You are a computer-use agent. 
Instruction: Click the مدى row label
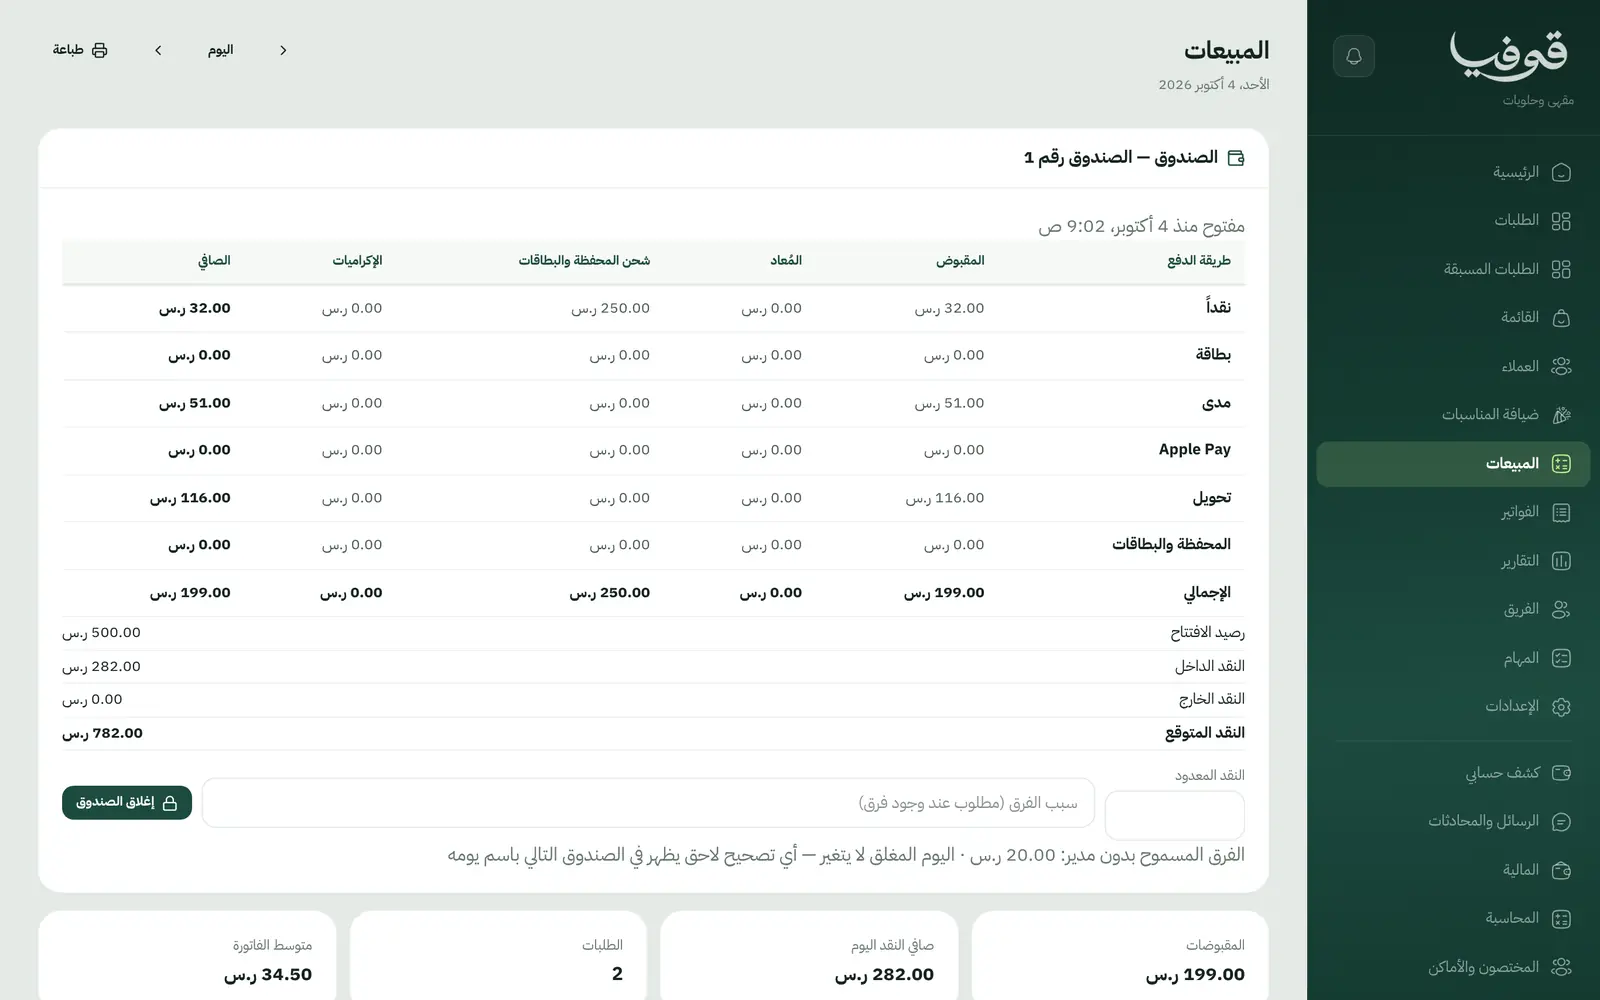[x=1216, y=403]
